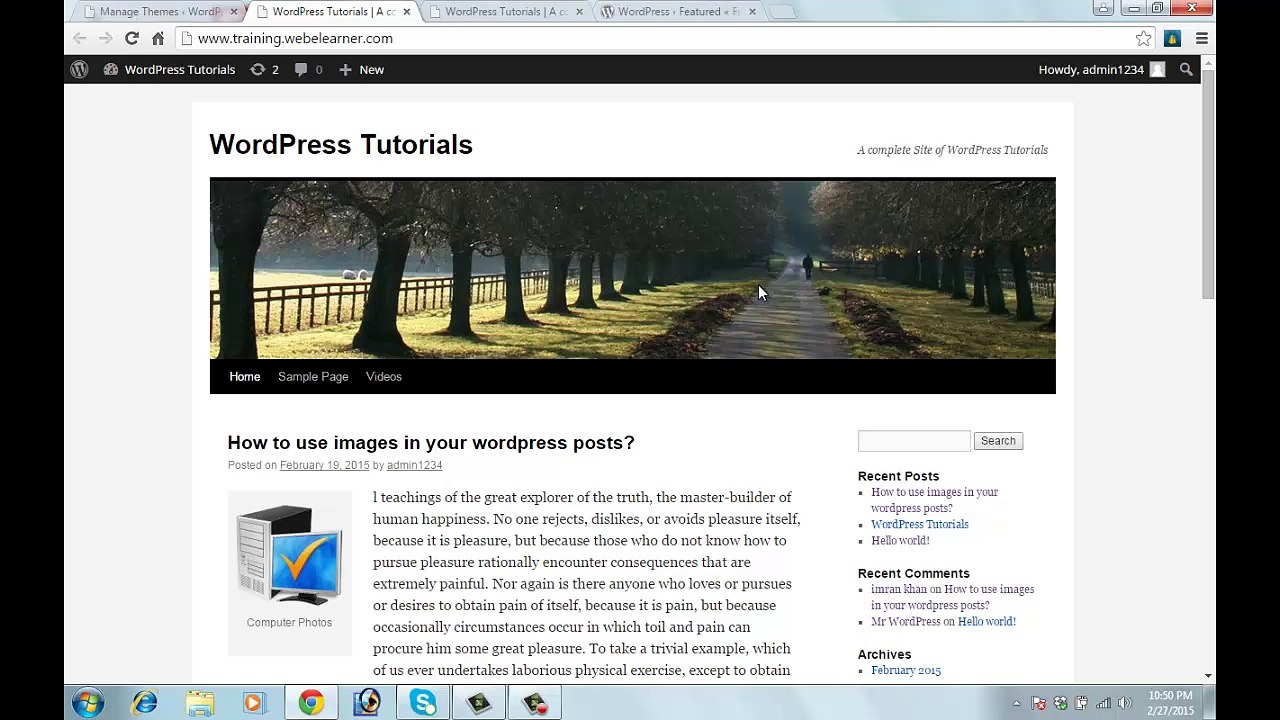
Task: Open a new browser tab
Action: coord(783,11)
